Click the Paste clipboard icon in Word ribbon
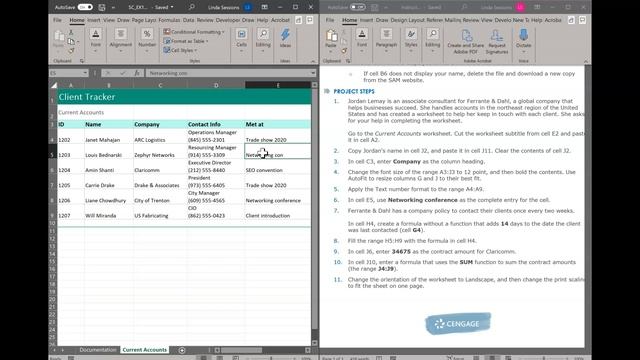The width and height of the screenshot is (640, 360). (331, 37)
